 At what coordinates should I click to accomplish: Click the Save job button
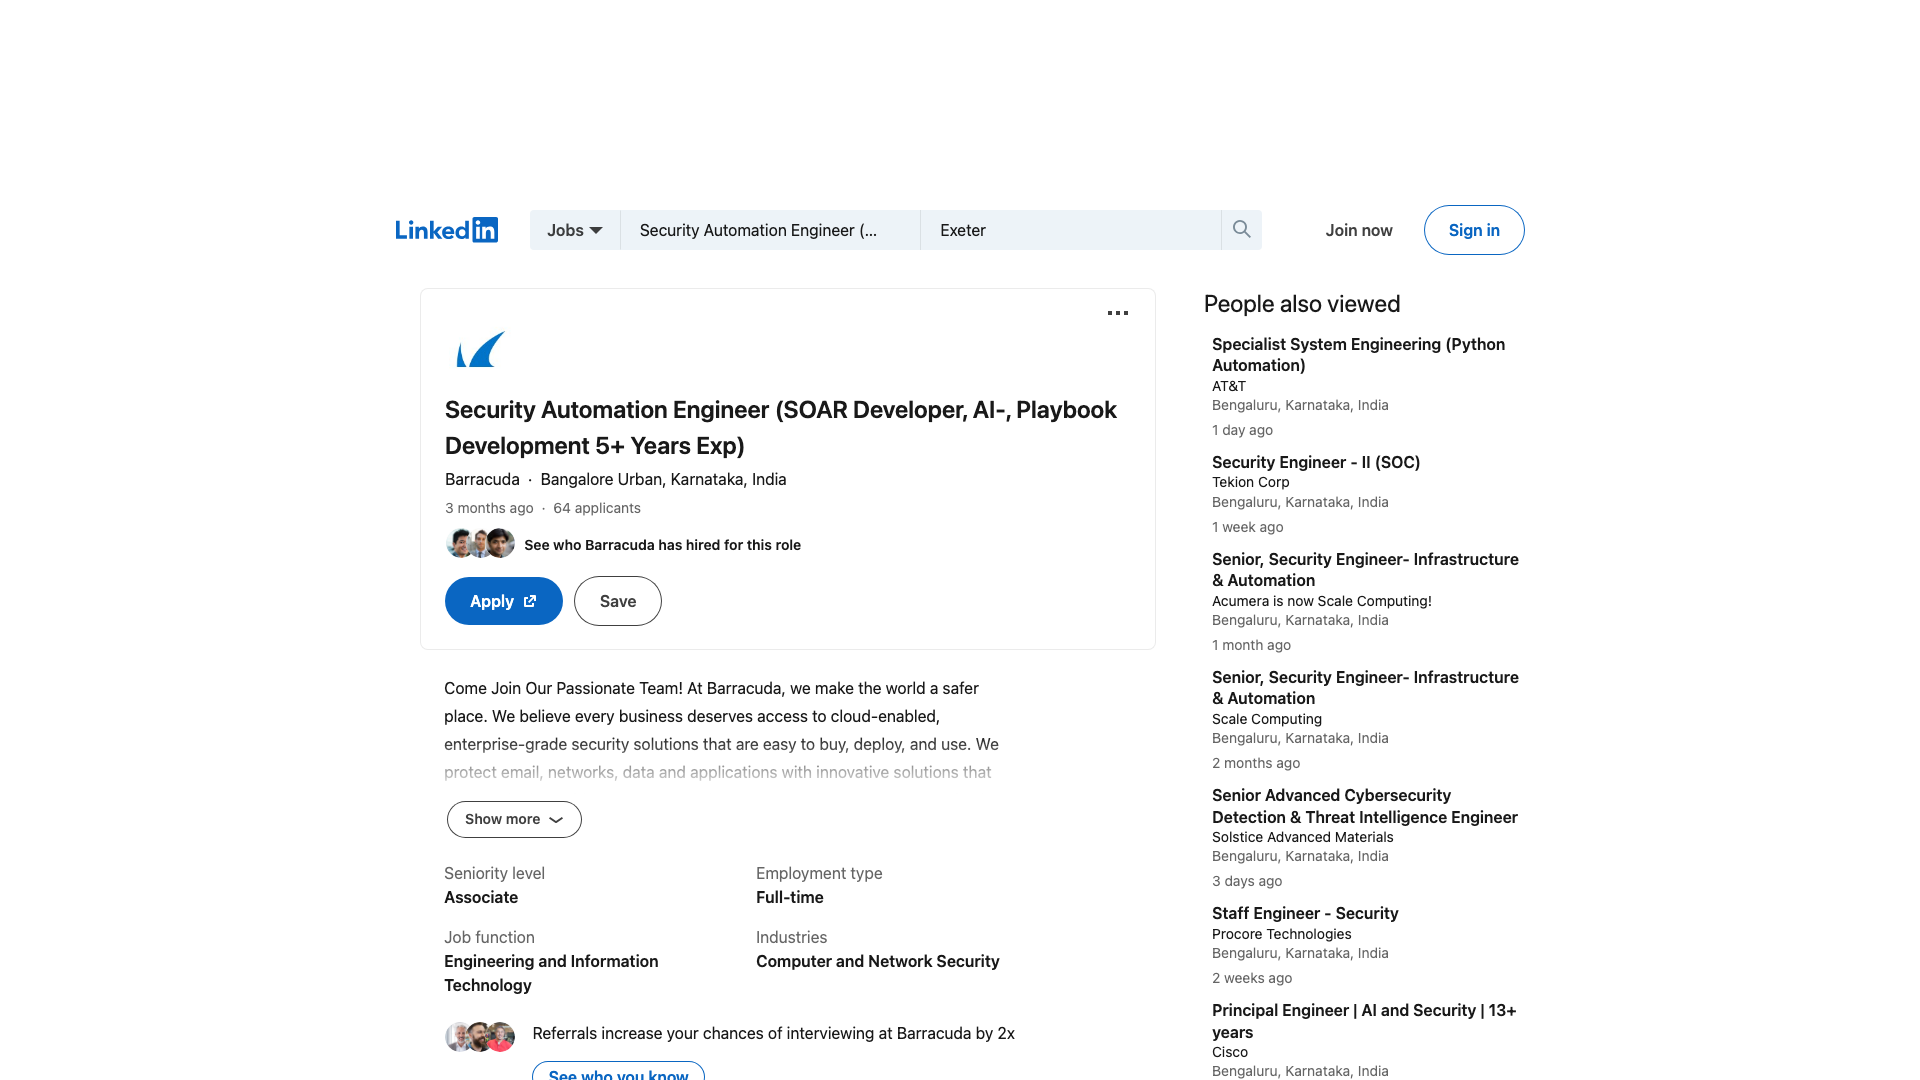[x=618, y=601]
